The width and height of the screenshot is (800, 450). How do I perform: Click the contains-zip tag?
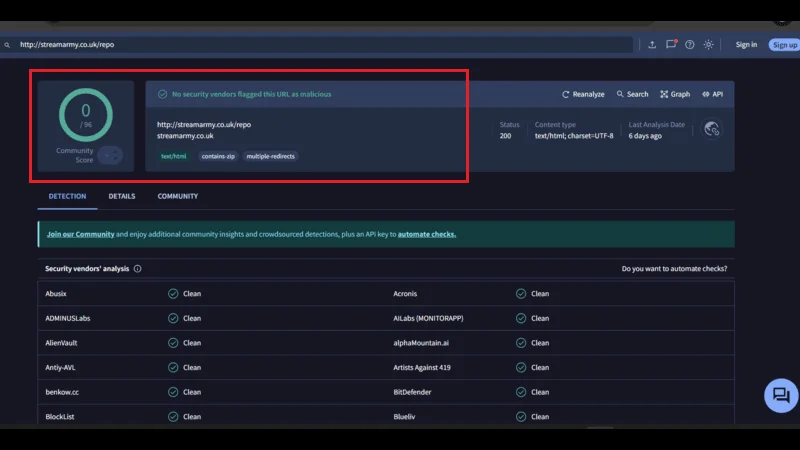tap(218, 157)
